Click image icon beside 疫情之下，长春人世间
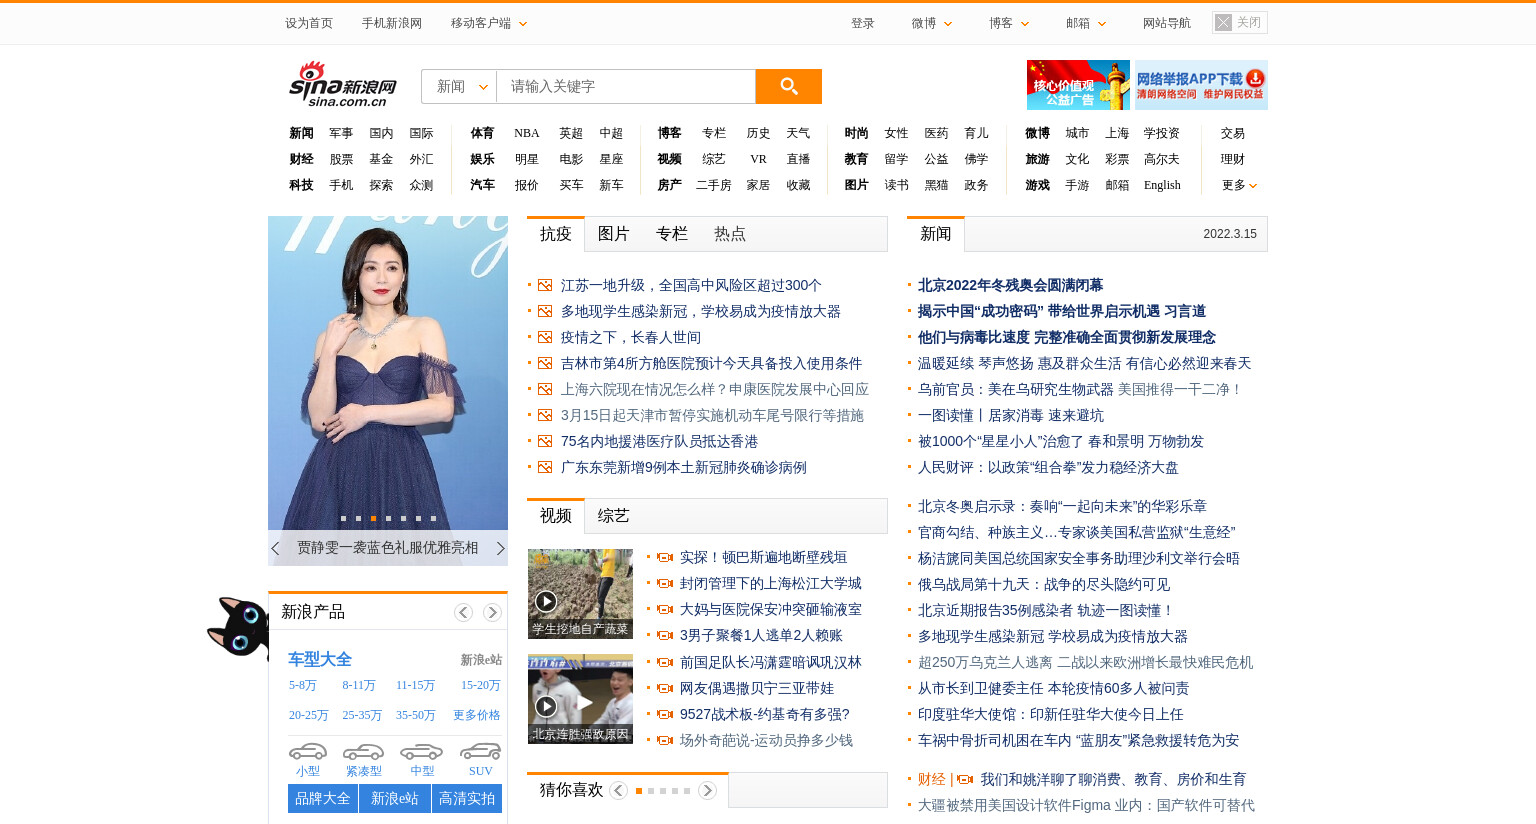 click(x=545, y=337)
